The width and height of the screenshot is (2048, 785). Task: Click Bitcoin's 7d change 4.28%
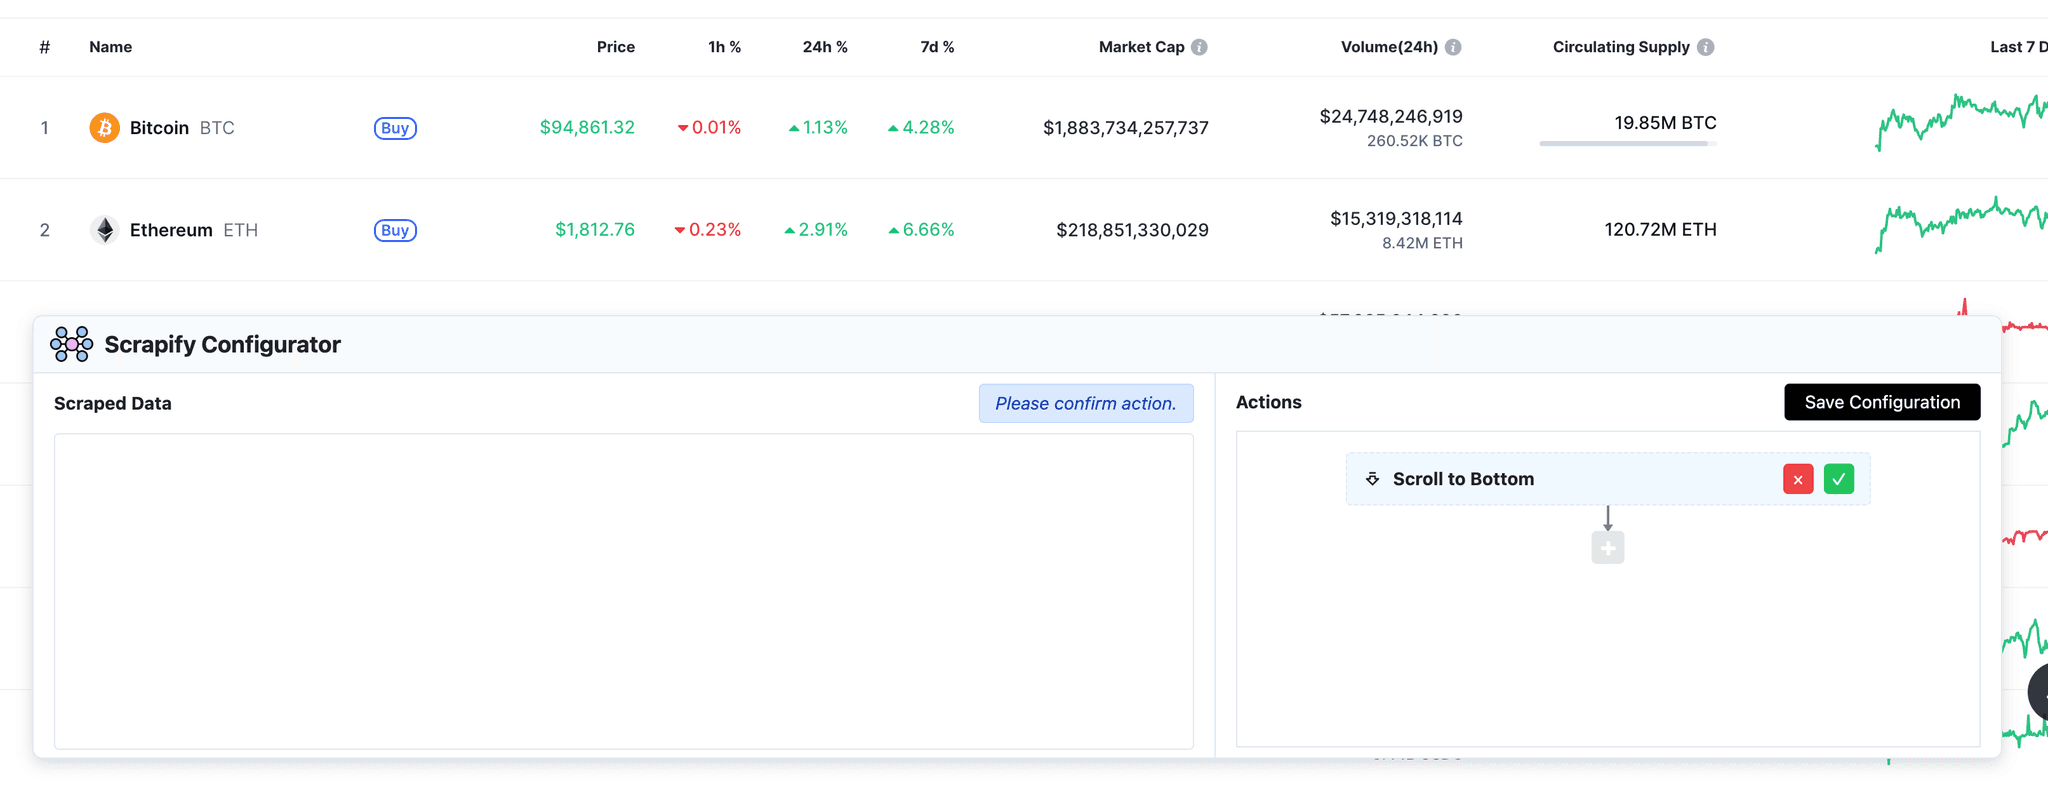click(x=921, y=128)
